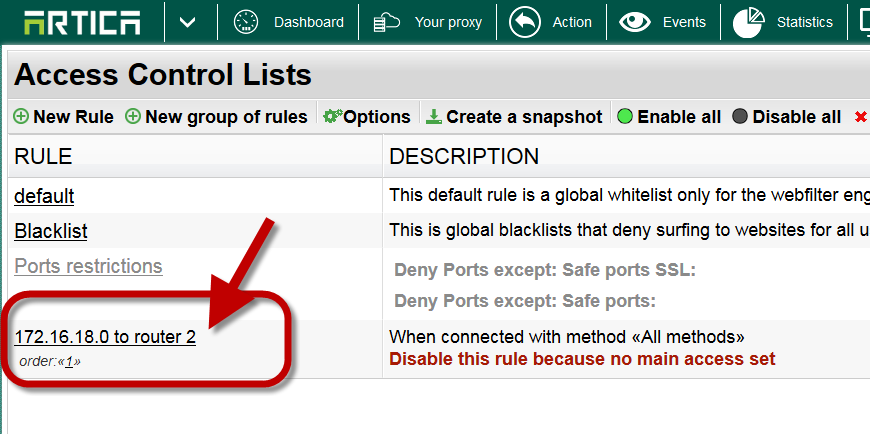Click the Blacklist rule description text

click(x=629, y=230)
